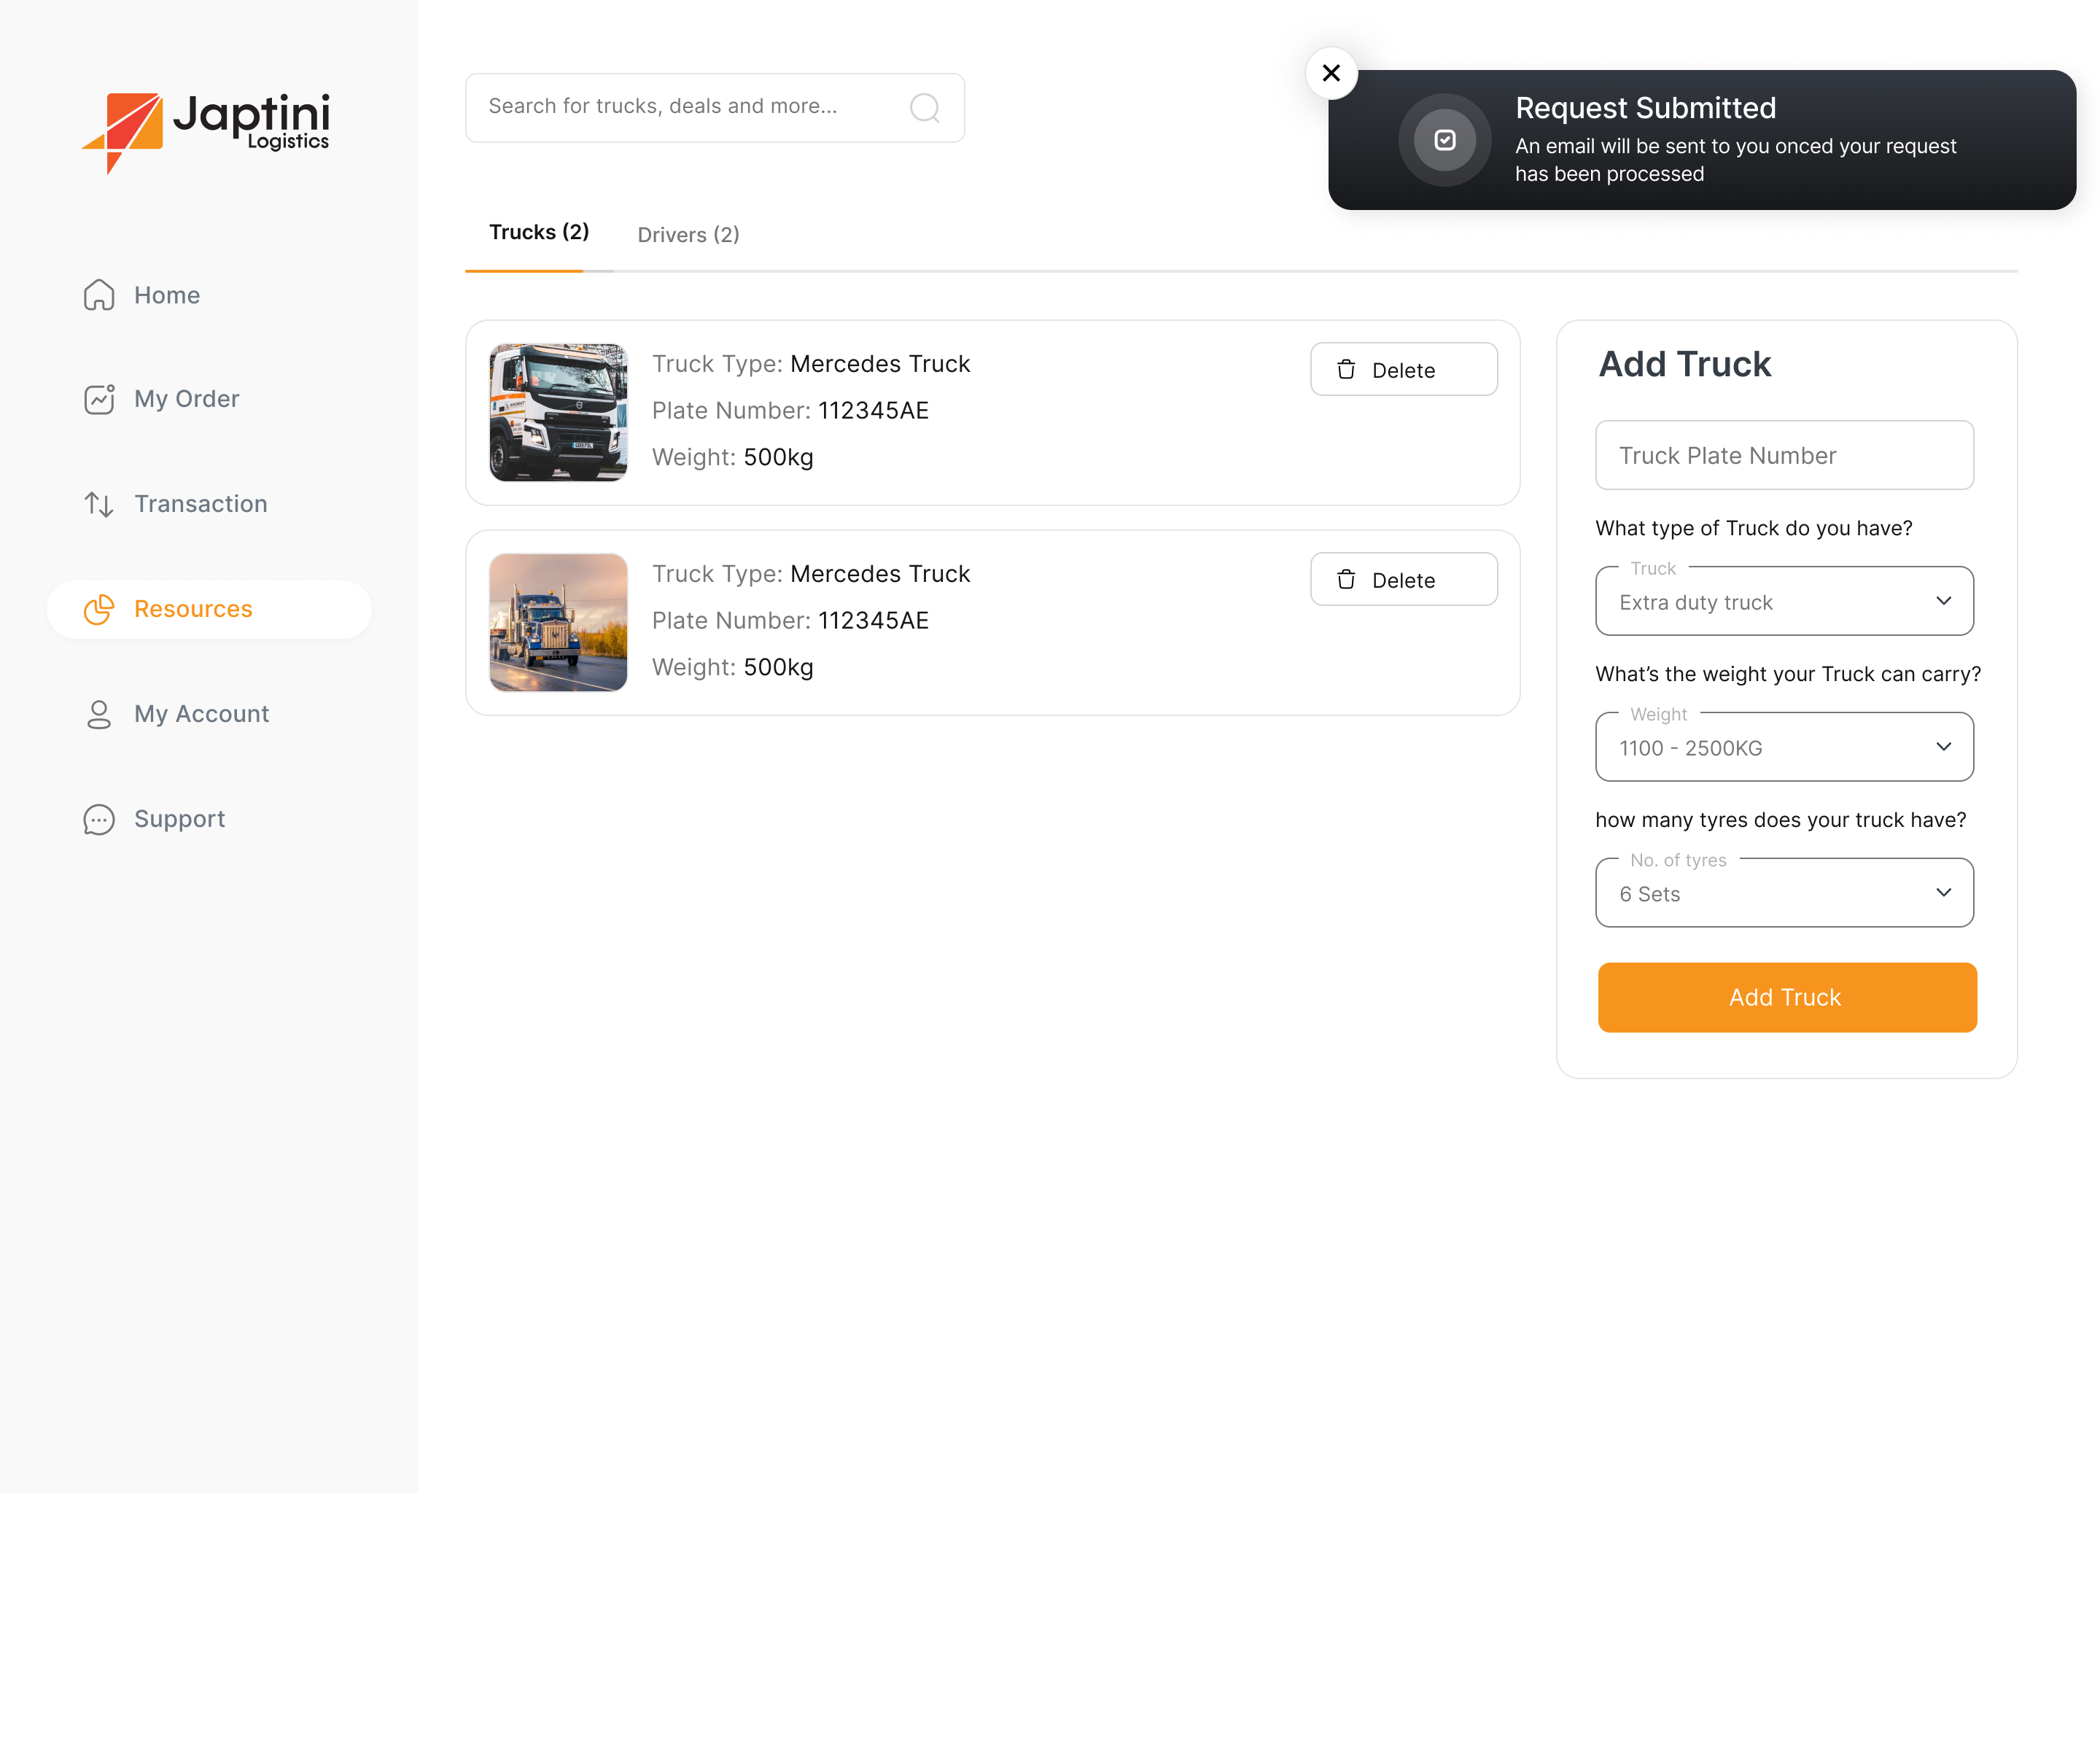Select Resources in the sidebar

pos(209,609)
